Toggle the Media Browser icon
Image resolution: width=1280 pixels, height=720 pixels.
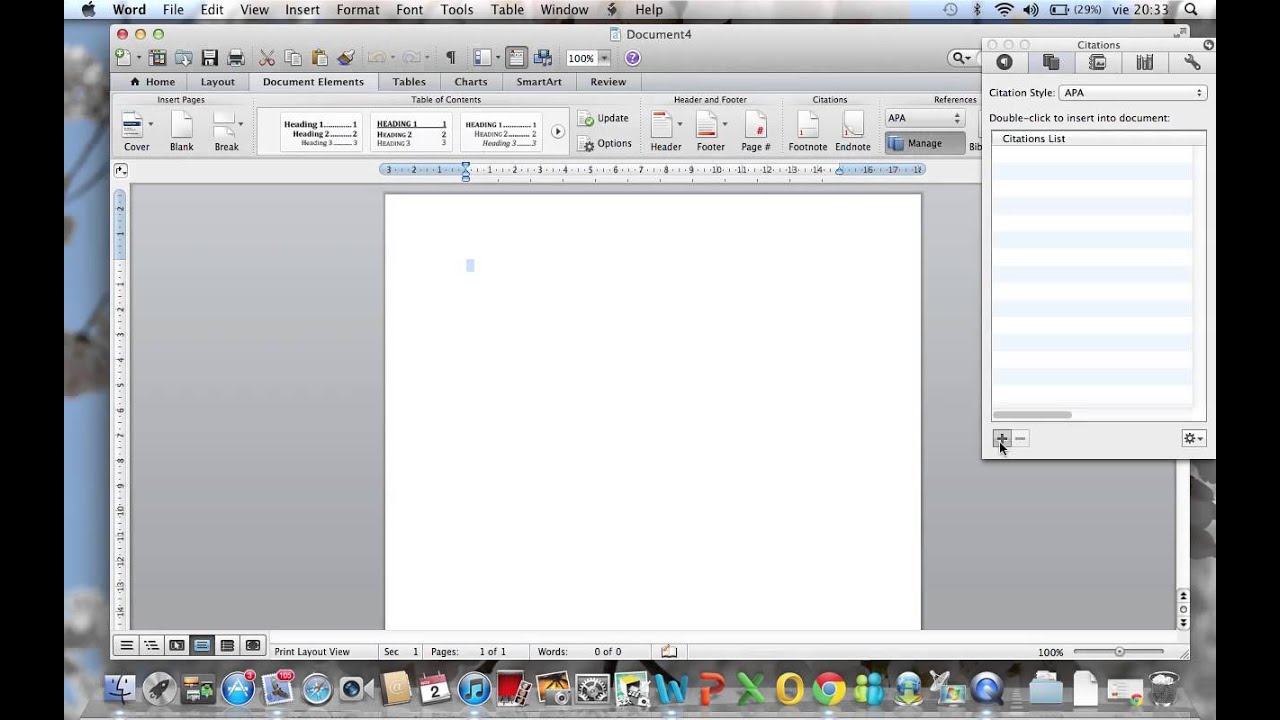(x=543, y=58)
